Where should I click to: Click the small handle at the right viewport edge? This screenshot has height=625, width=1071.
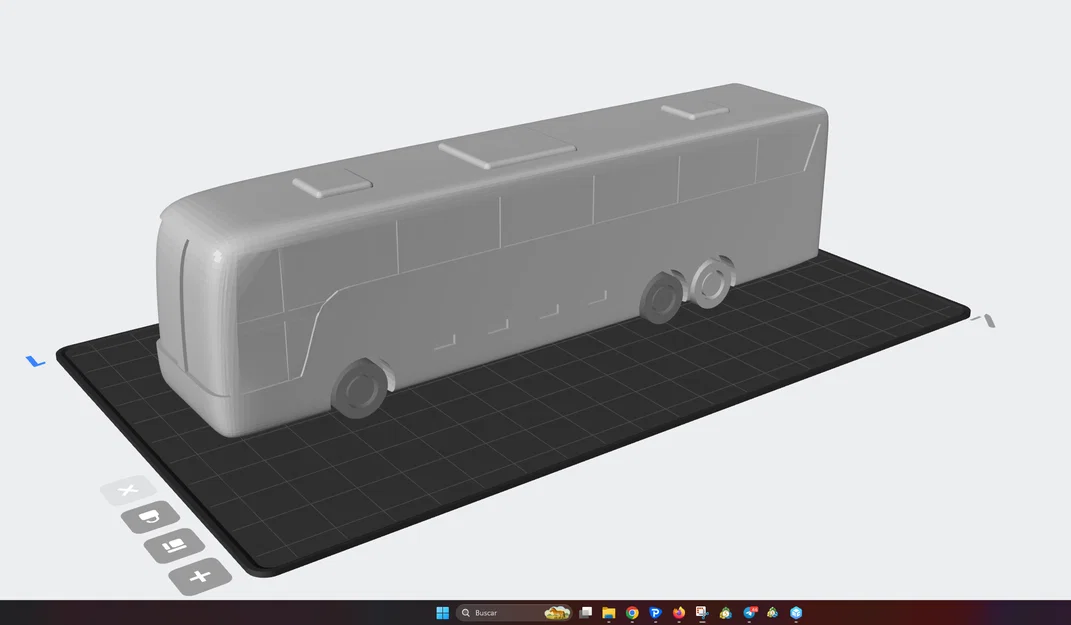[x=987, y=322]
